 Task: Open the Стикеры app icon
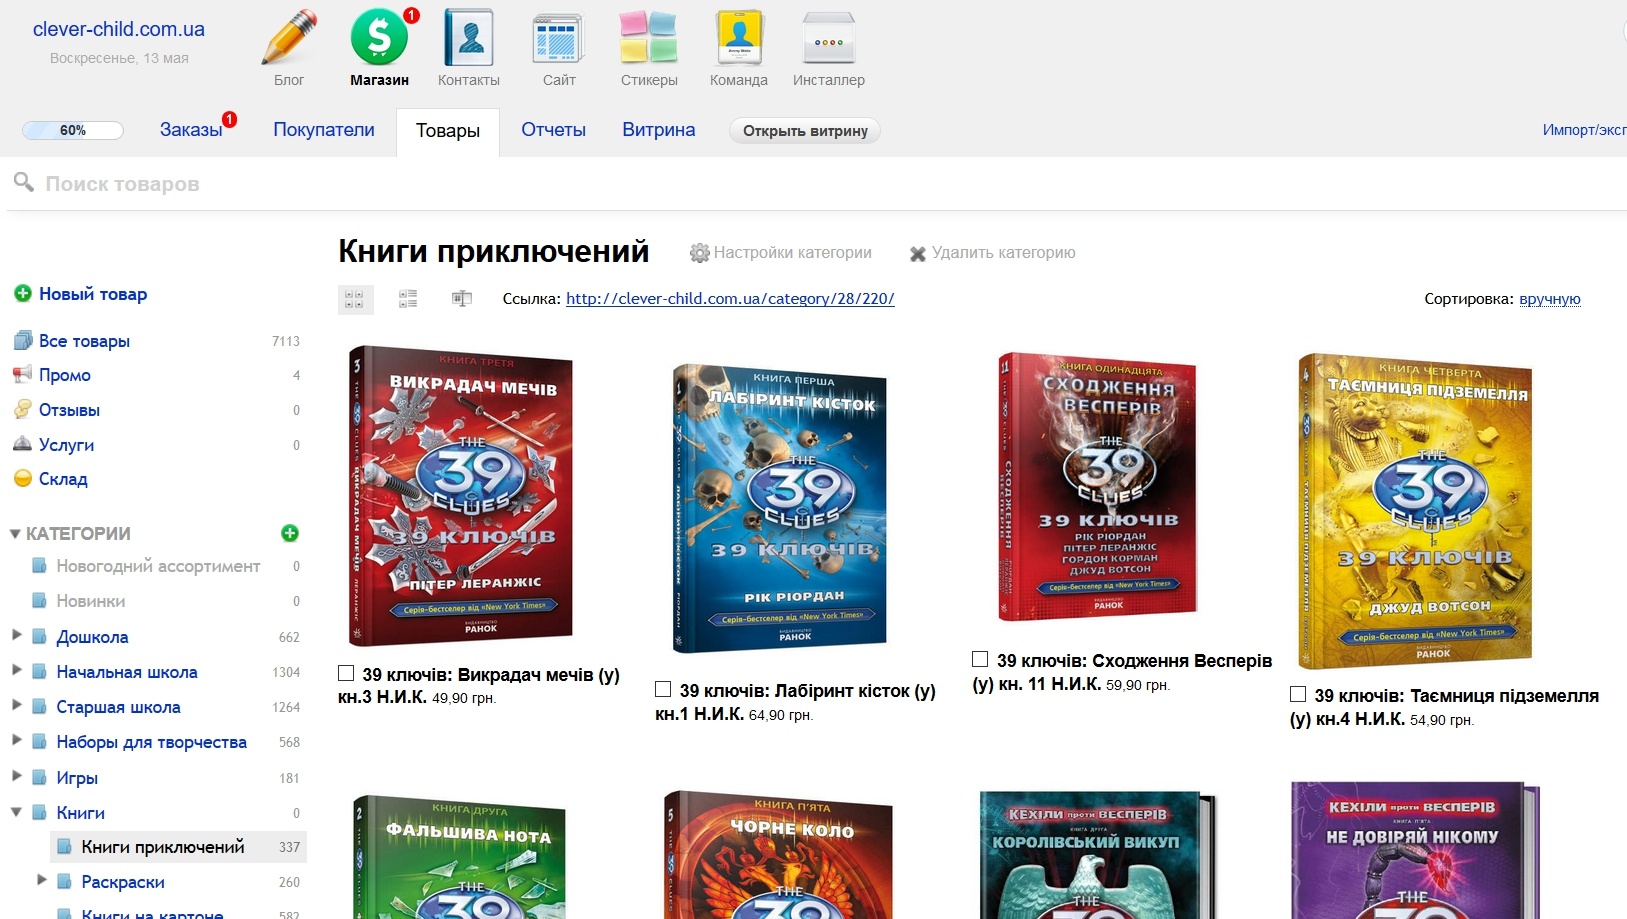(649, 38)
